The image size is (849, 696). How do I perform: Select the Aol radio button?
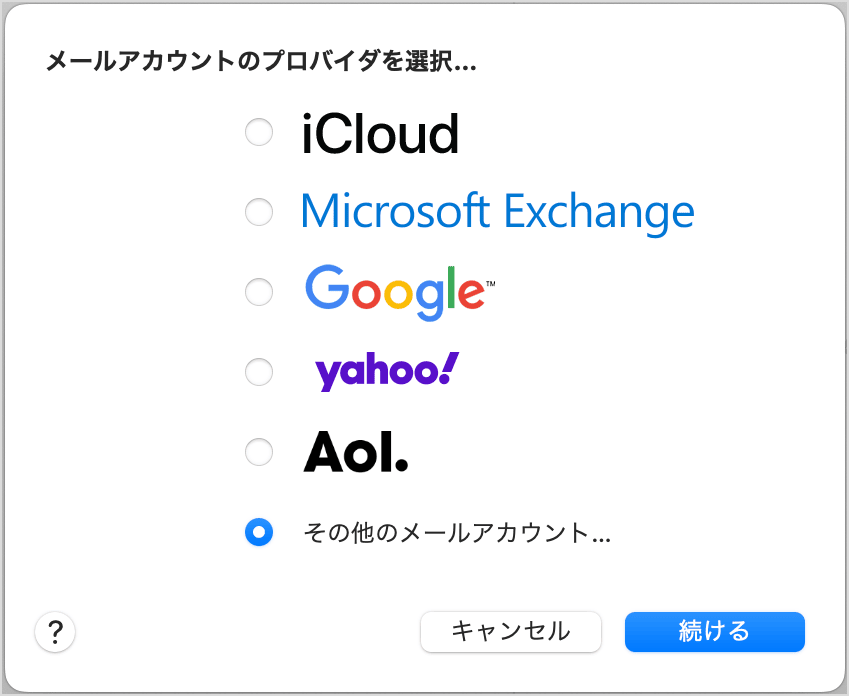[x=259, y=452]
